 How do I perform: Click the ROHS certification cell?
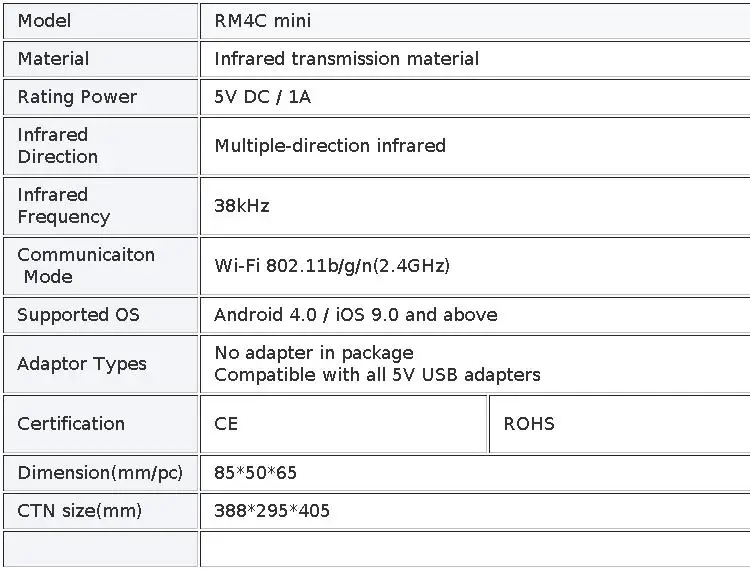point(620,424)
